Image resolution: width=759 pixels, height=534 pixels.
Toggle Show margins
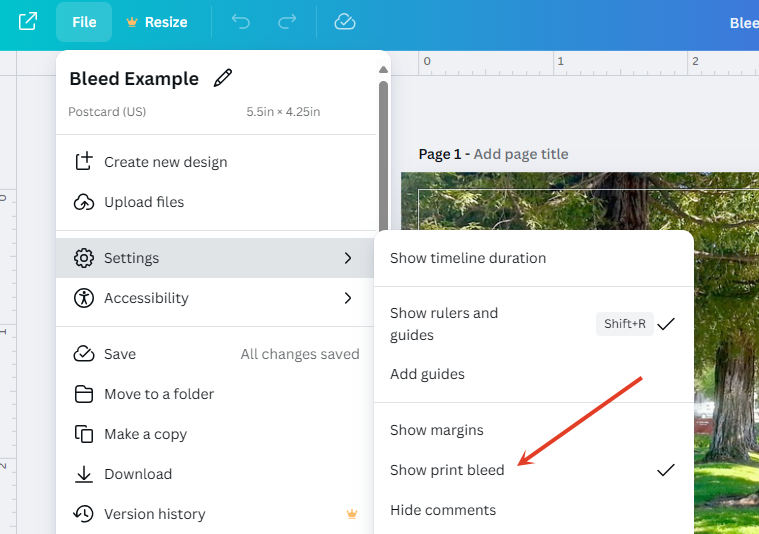tap(534, 430)
